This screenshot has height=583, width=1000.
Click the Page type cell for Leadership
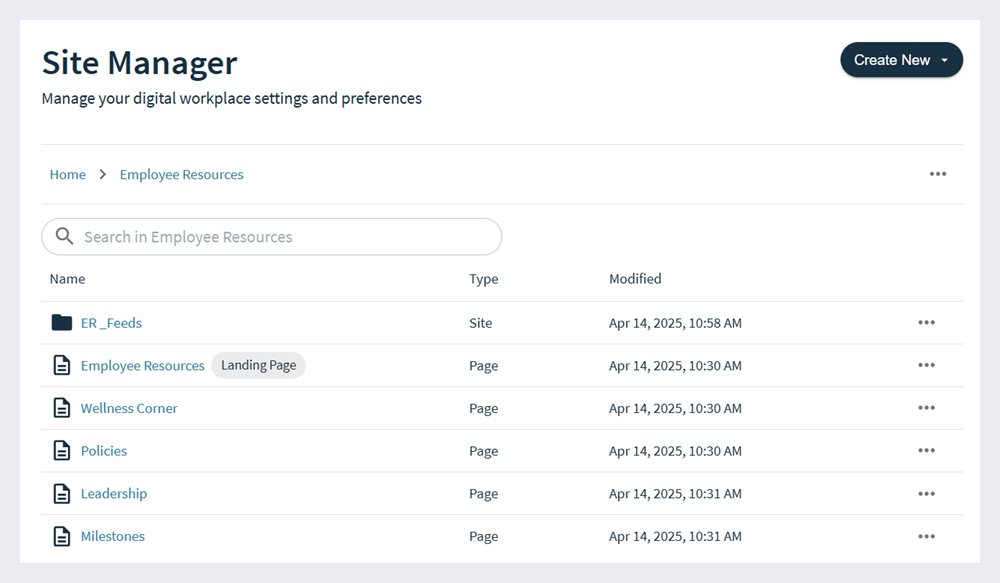(483, 494)
